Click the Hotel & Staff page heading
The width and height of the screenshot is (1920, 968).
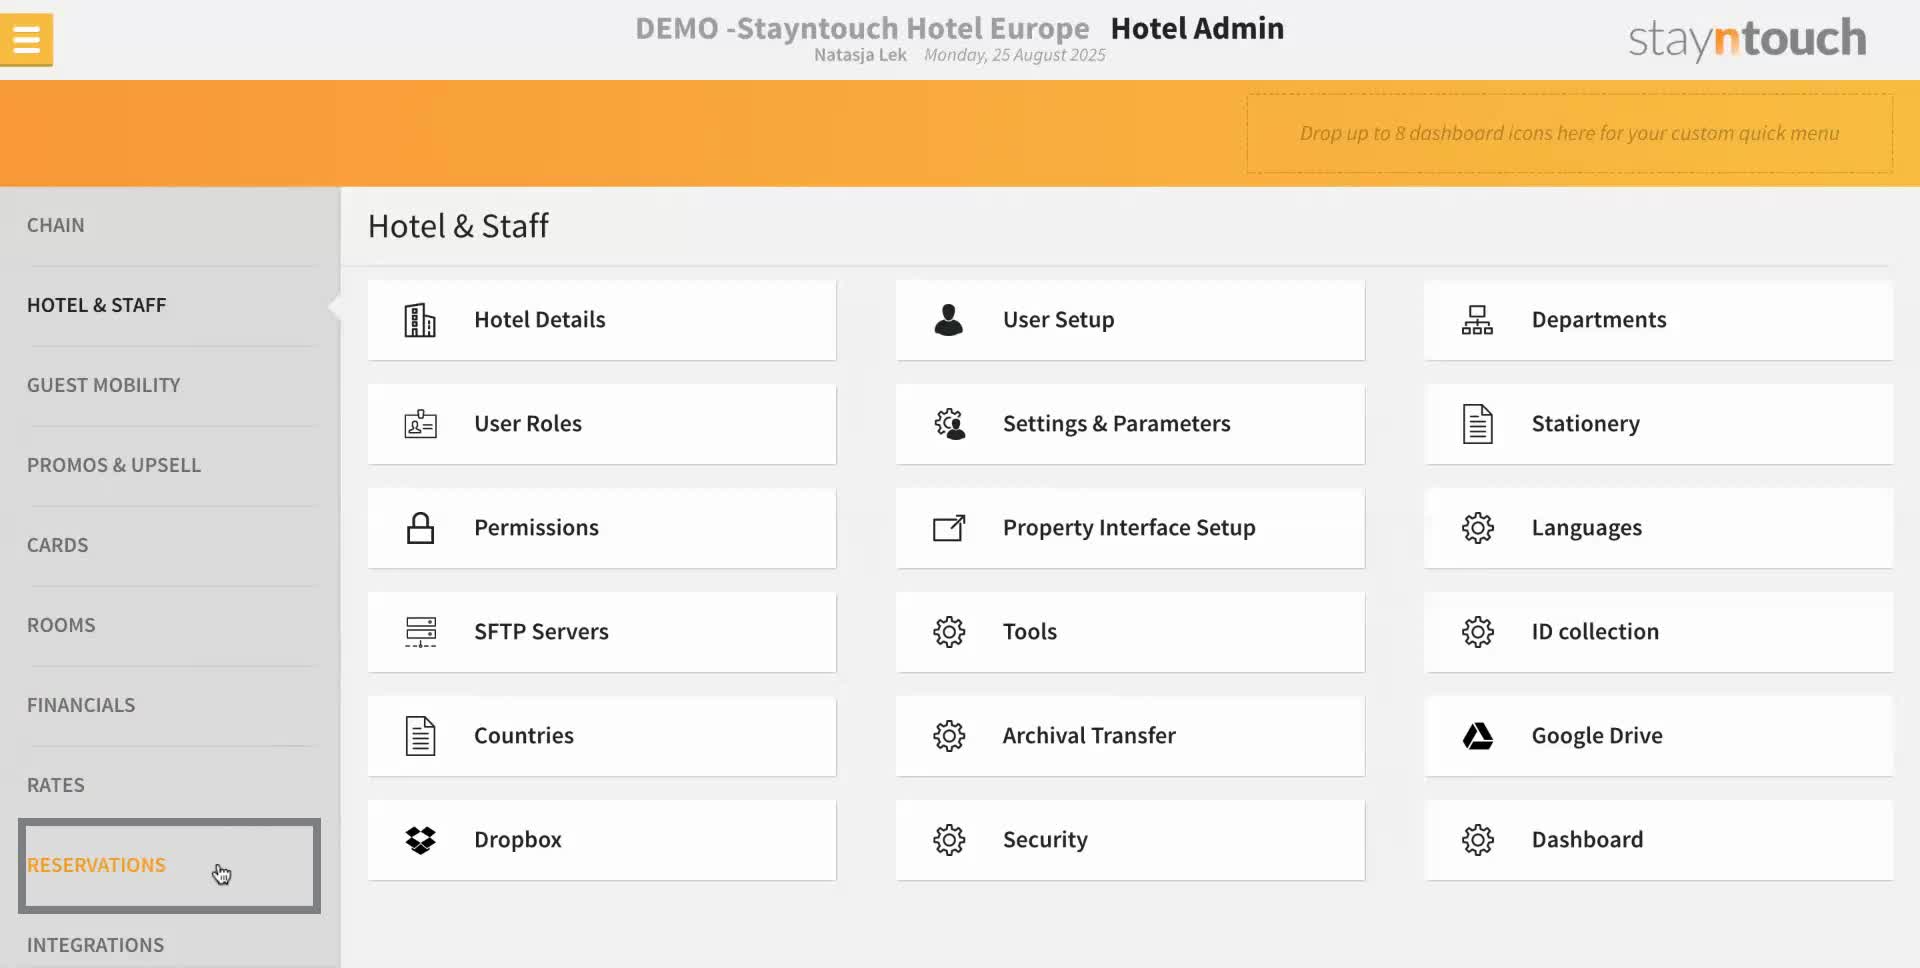pos(458,226)
